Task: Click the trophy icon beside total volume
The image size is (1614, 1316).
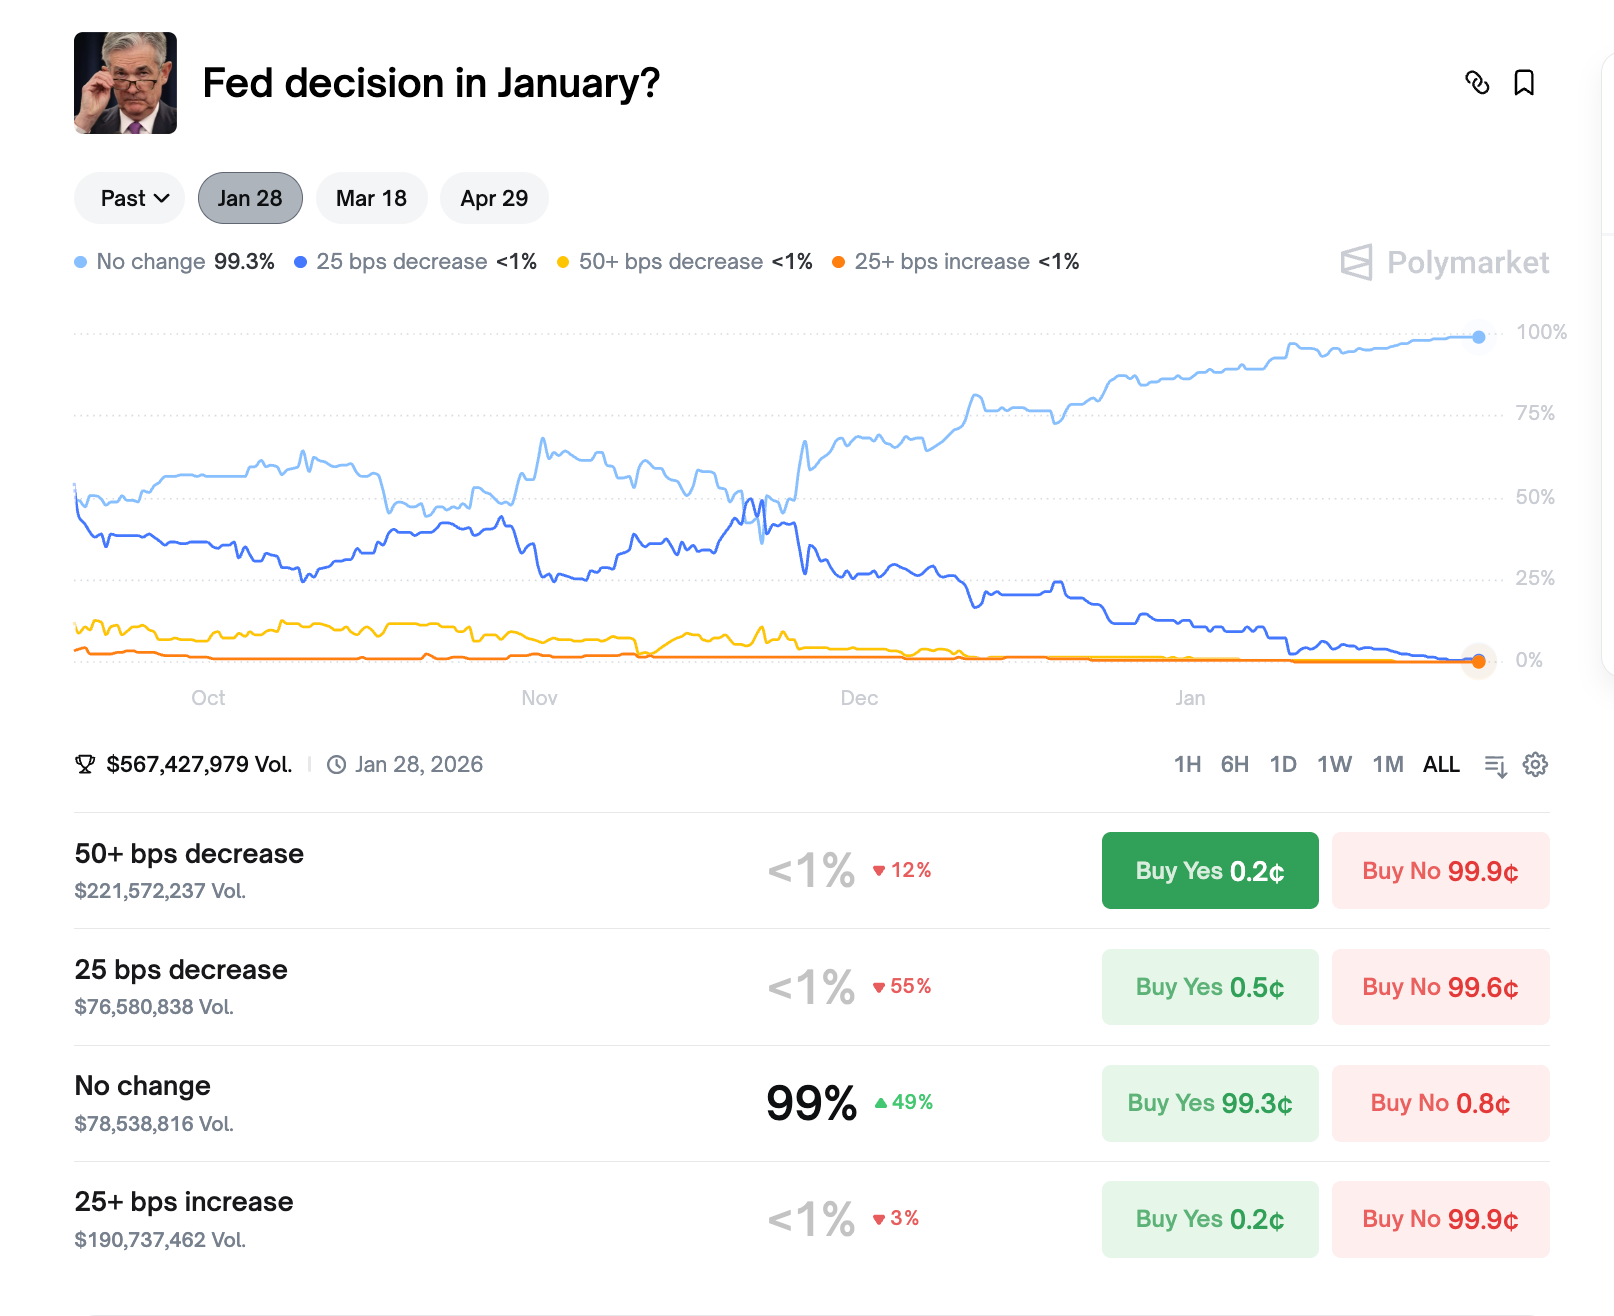Action: [x=85, y=765]
